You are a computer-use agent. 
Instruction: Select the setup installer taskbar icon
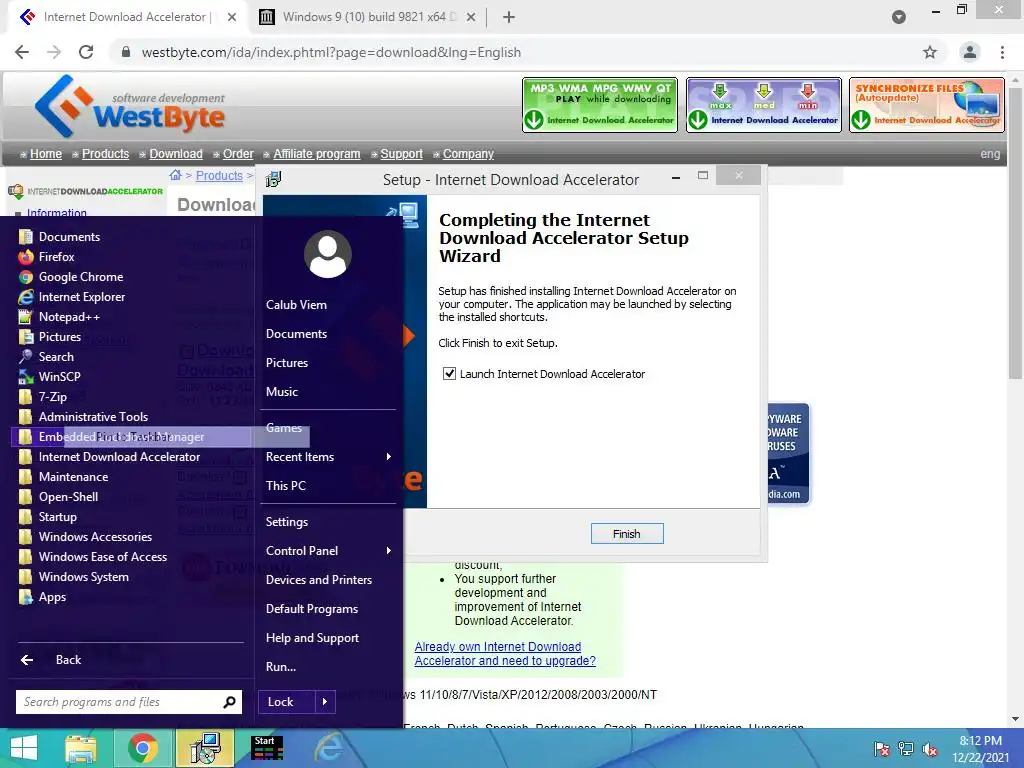point(205,748)
